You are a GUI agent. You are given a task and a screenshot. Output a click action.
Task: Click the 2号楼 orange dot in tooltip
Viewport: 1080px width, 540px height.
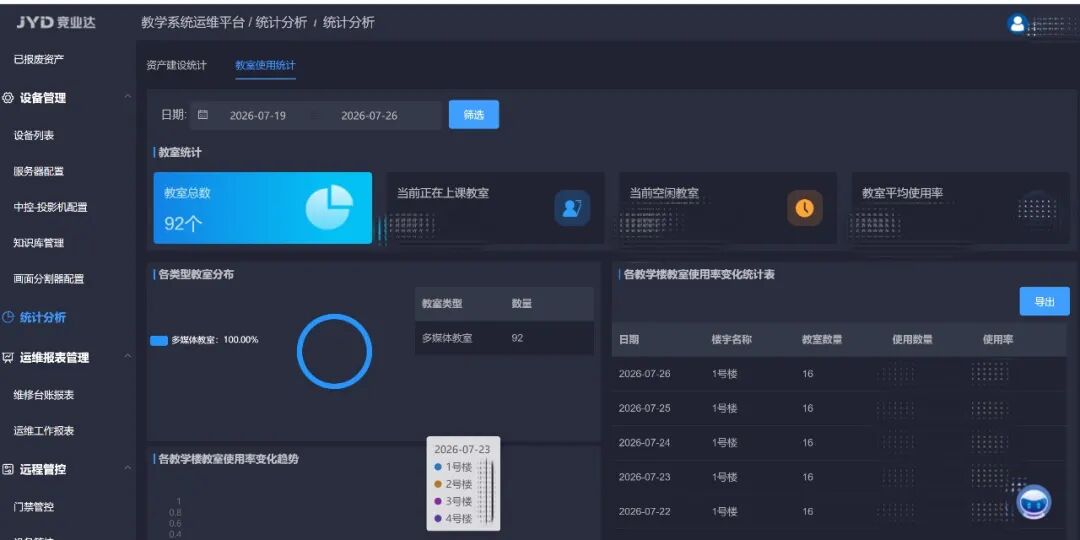click(438, 484)
